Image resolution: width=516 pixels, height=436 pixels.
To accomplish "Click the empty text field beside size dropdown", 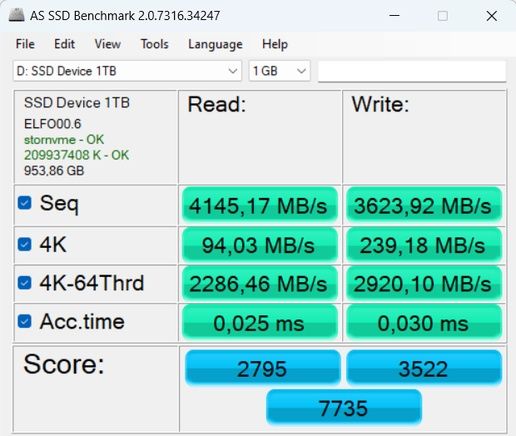I will tap(412, 71).
